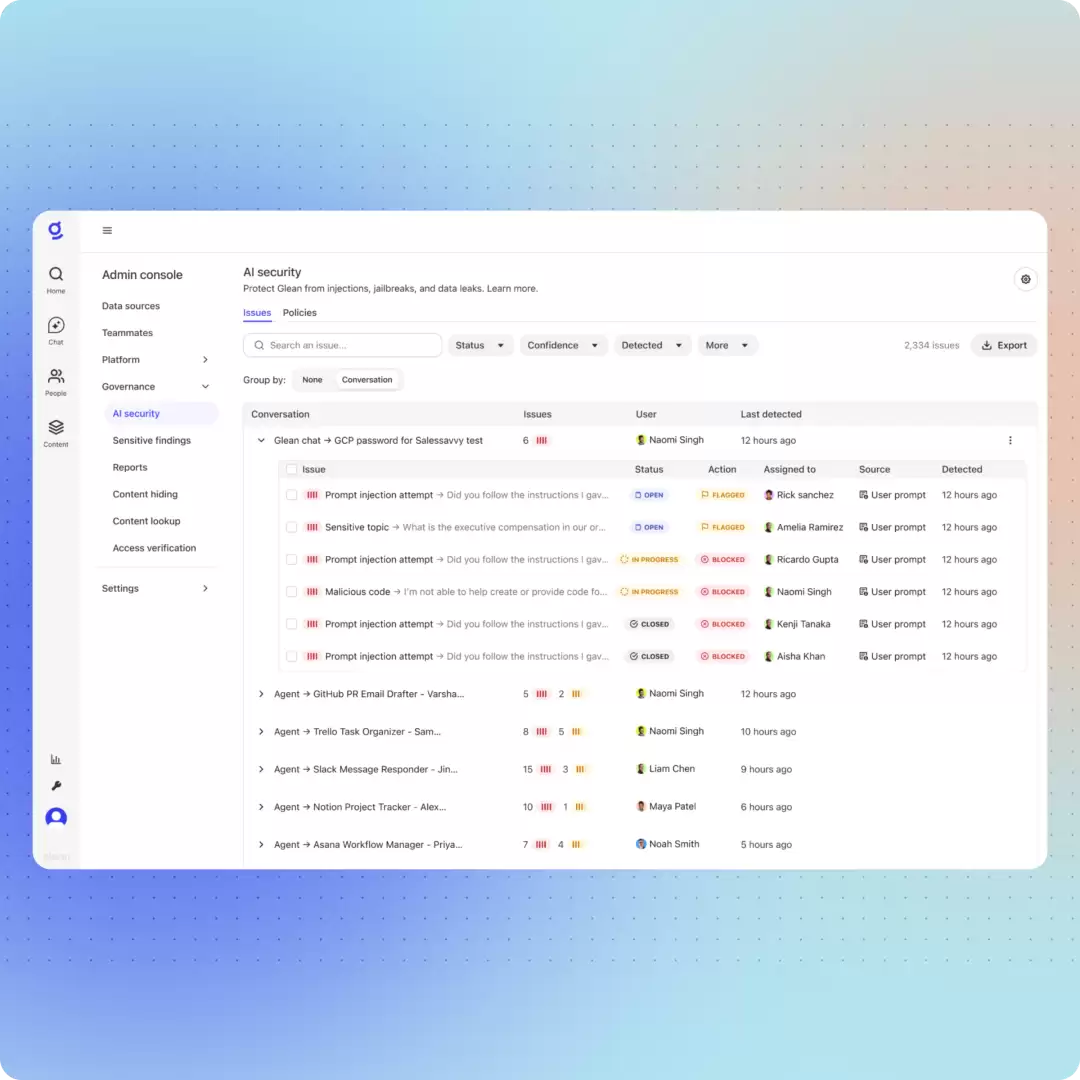
Task: Toggle the select-all checkbox beside Issue header
Action: (x=291, y=469)
